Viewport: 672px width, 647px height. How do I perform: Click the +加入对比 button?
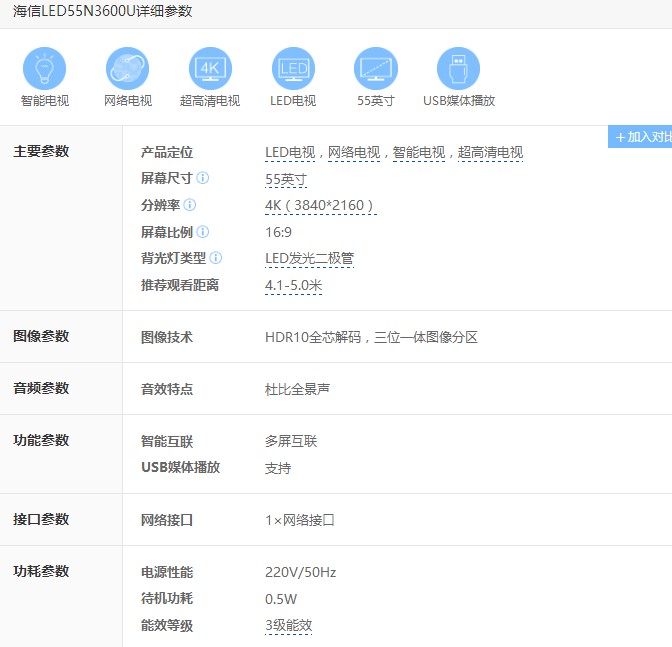tap(640, 137)
